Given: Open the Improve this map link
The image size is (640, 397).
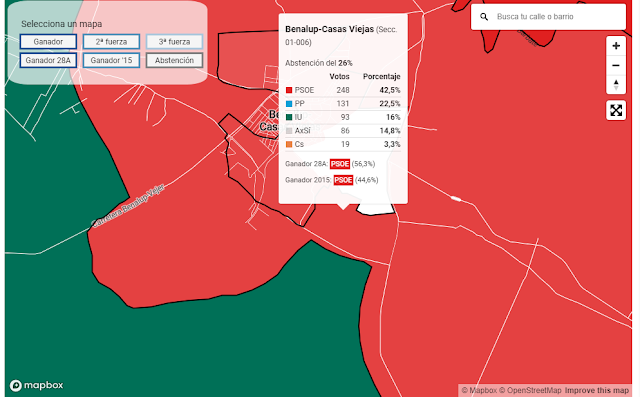Looking at the screenshot, I should tap(597, 390).
